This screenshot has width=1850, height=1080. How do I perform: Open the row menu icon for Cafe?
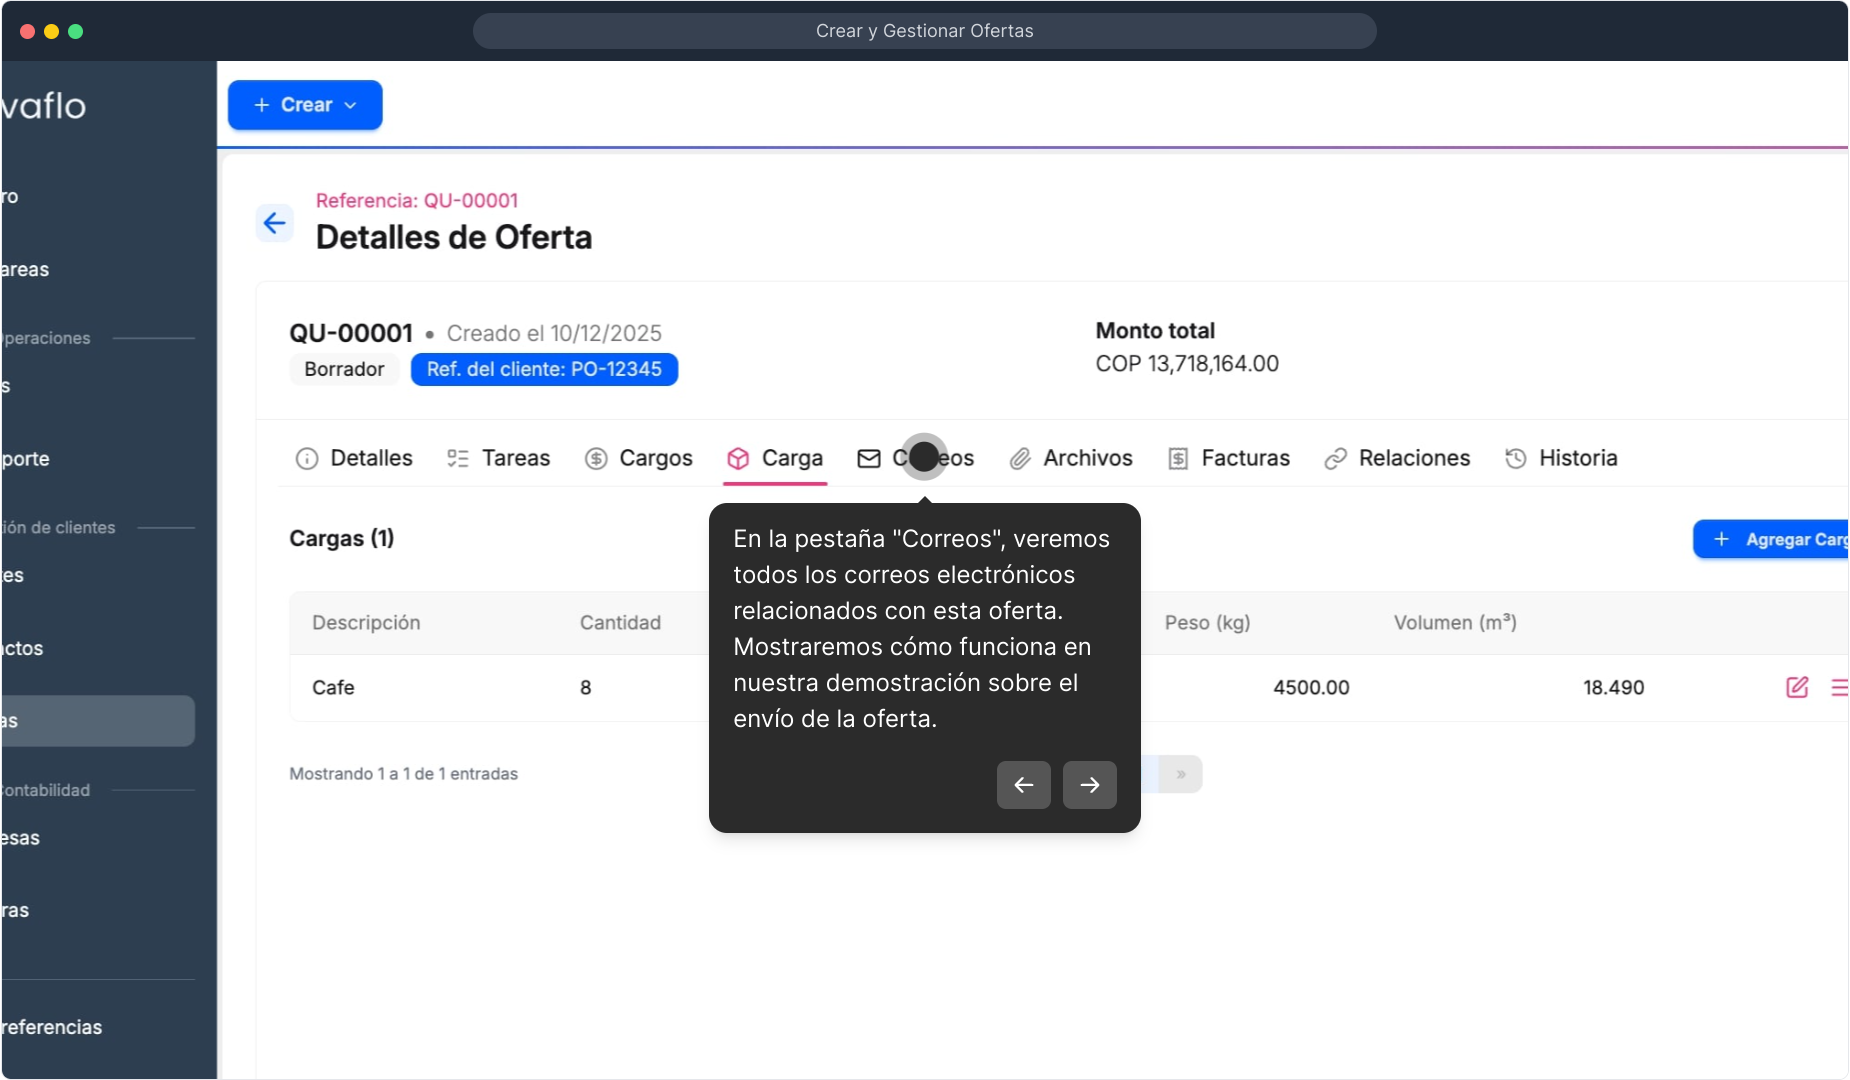(1838, 687)
